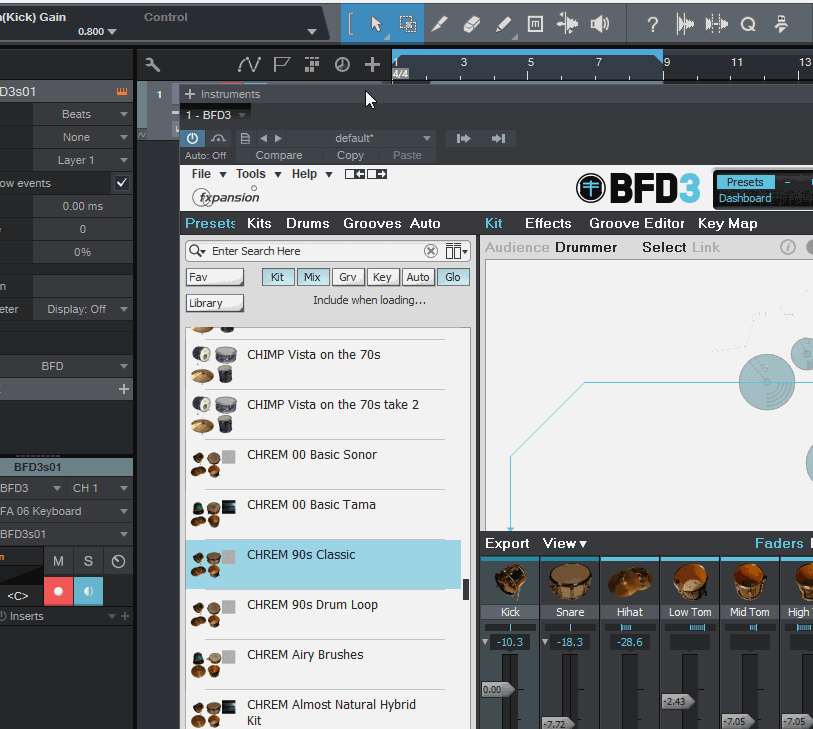
Task: Select the Bend tool
Action: coord(567,24)
